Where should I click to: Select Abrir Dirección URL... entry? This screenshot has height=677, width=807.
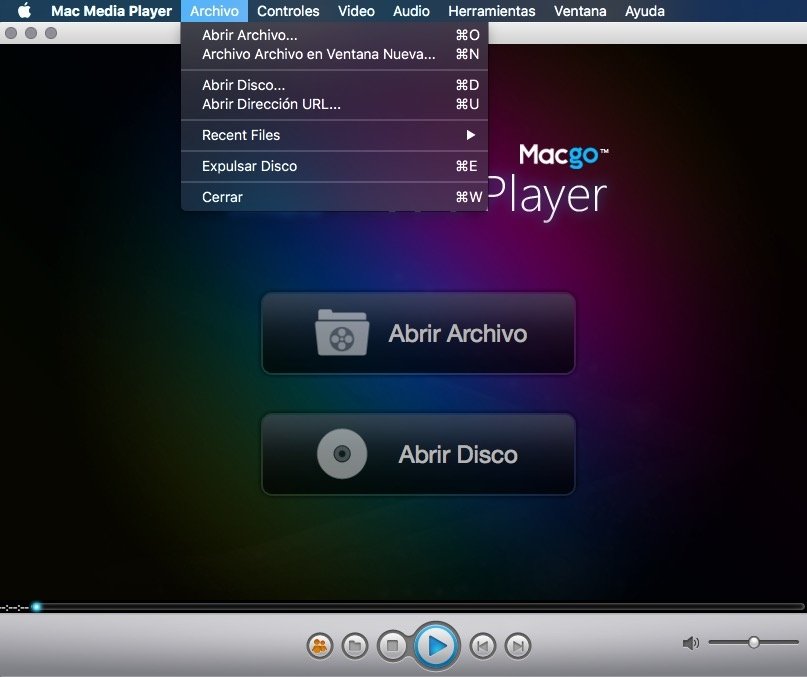(335, 104)
